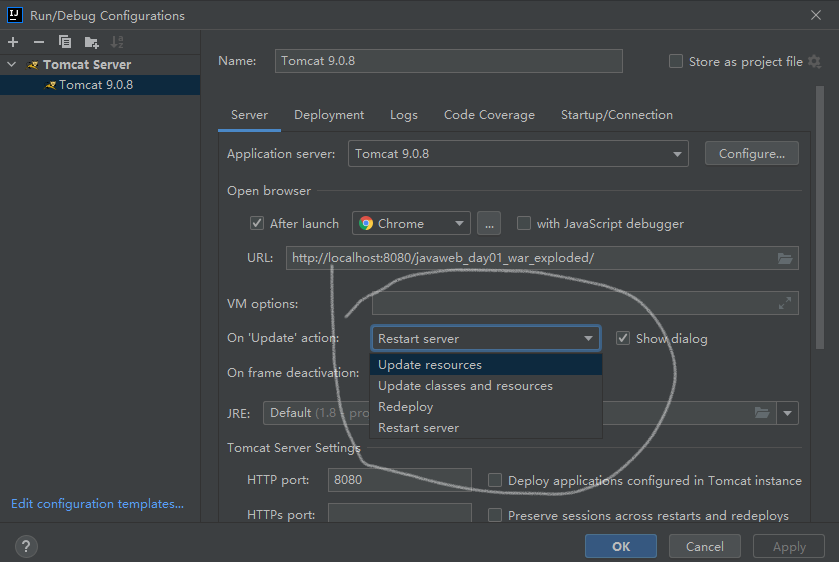The width and height of the screenshot is (839, 562).
Task: Browse for a JRE folder
Action: tap(762, 413)
